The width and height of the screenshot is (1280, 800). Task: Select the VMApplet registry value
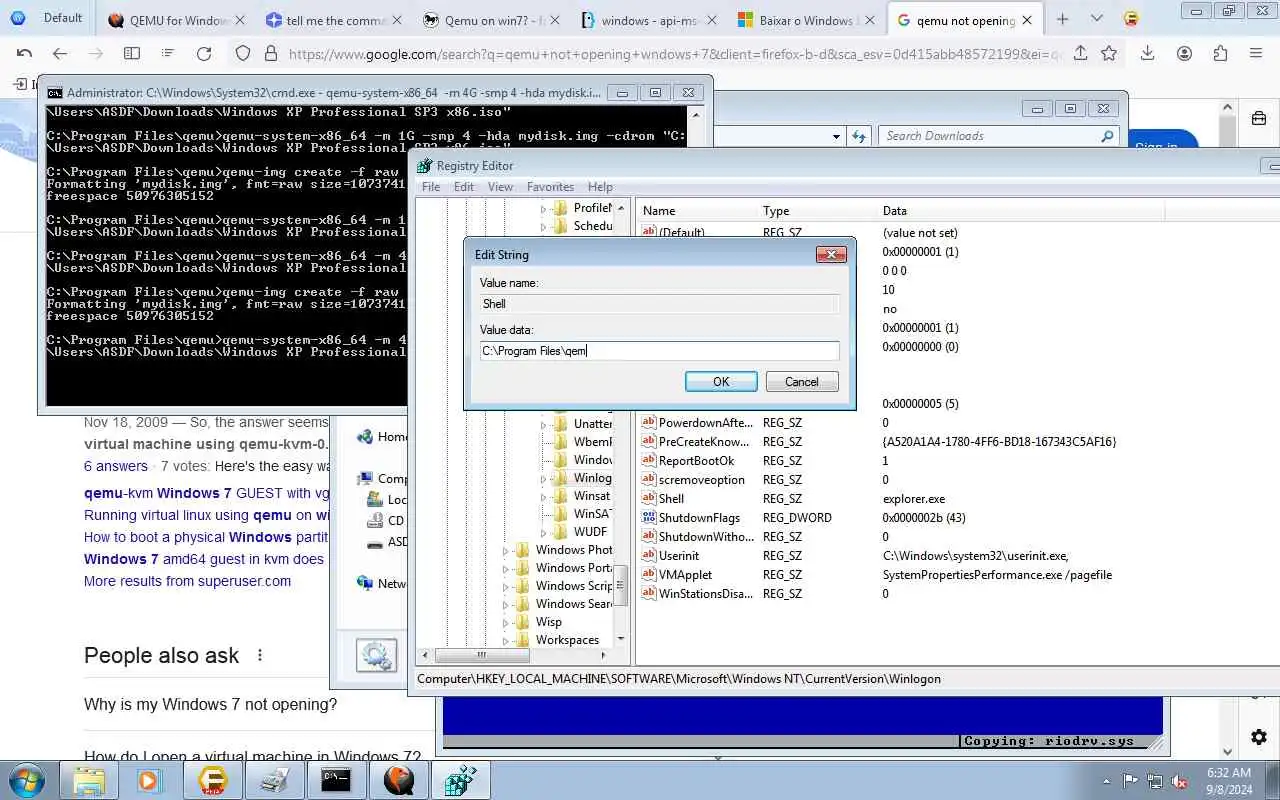point(685,575)
